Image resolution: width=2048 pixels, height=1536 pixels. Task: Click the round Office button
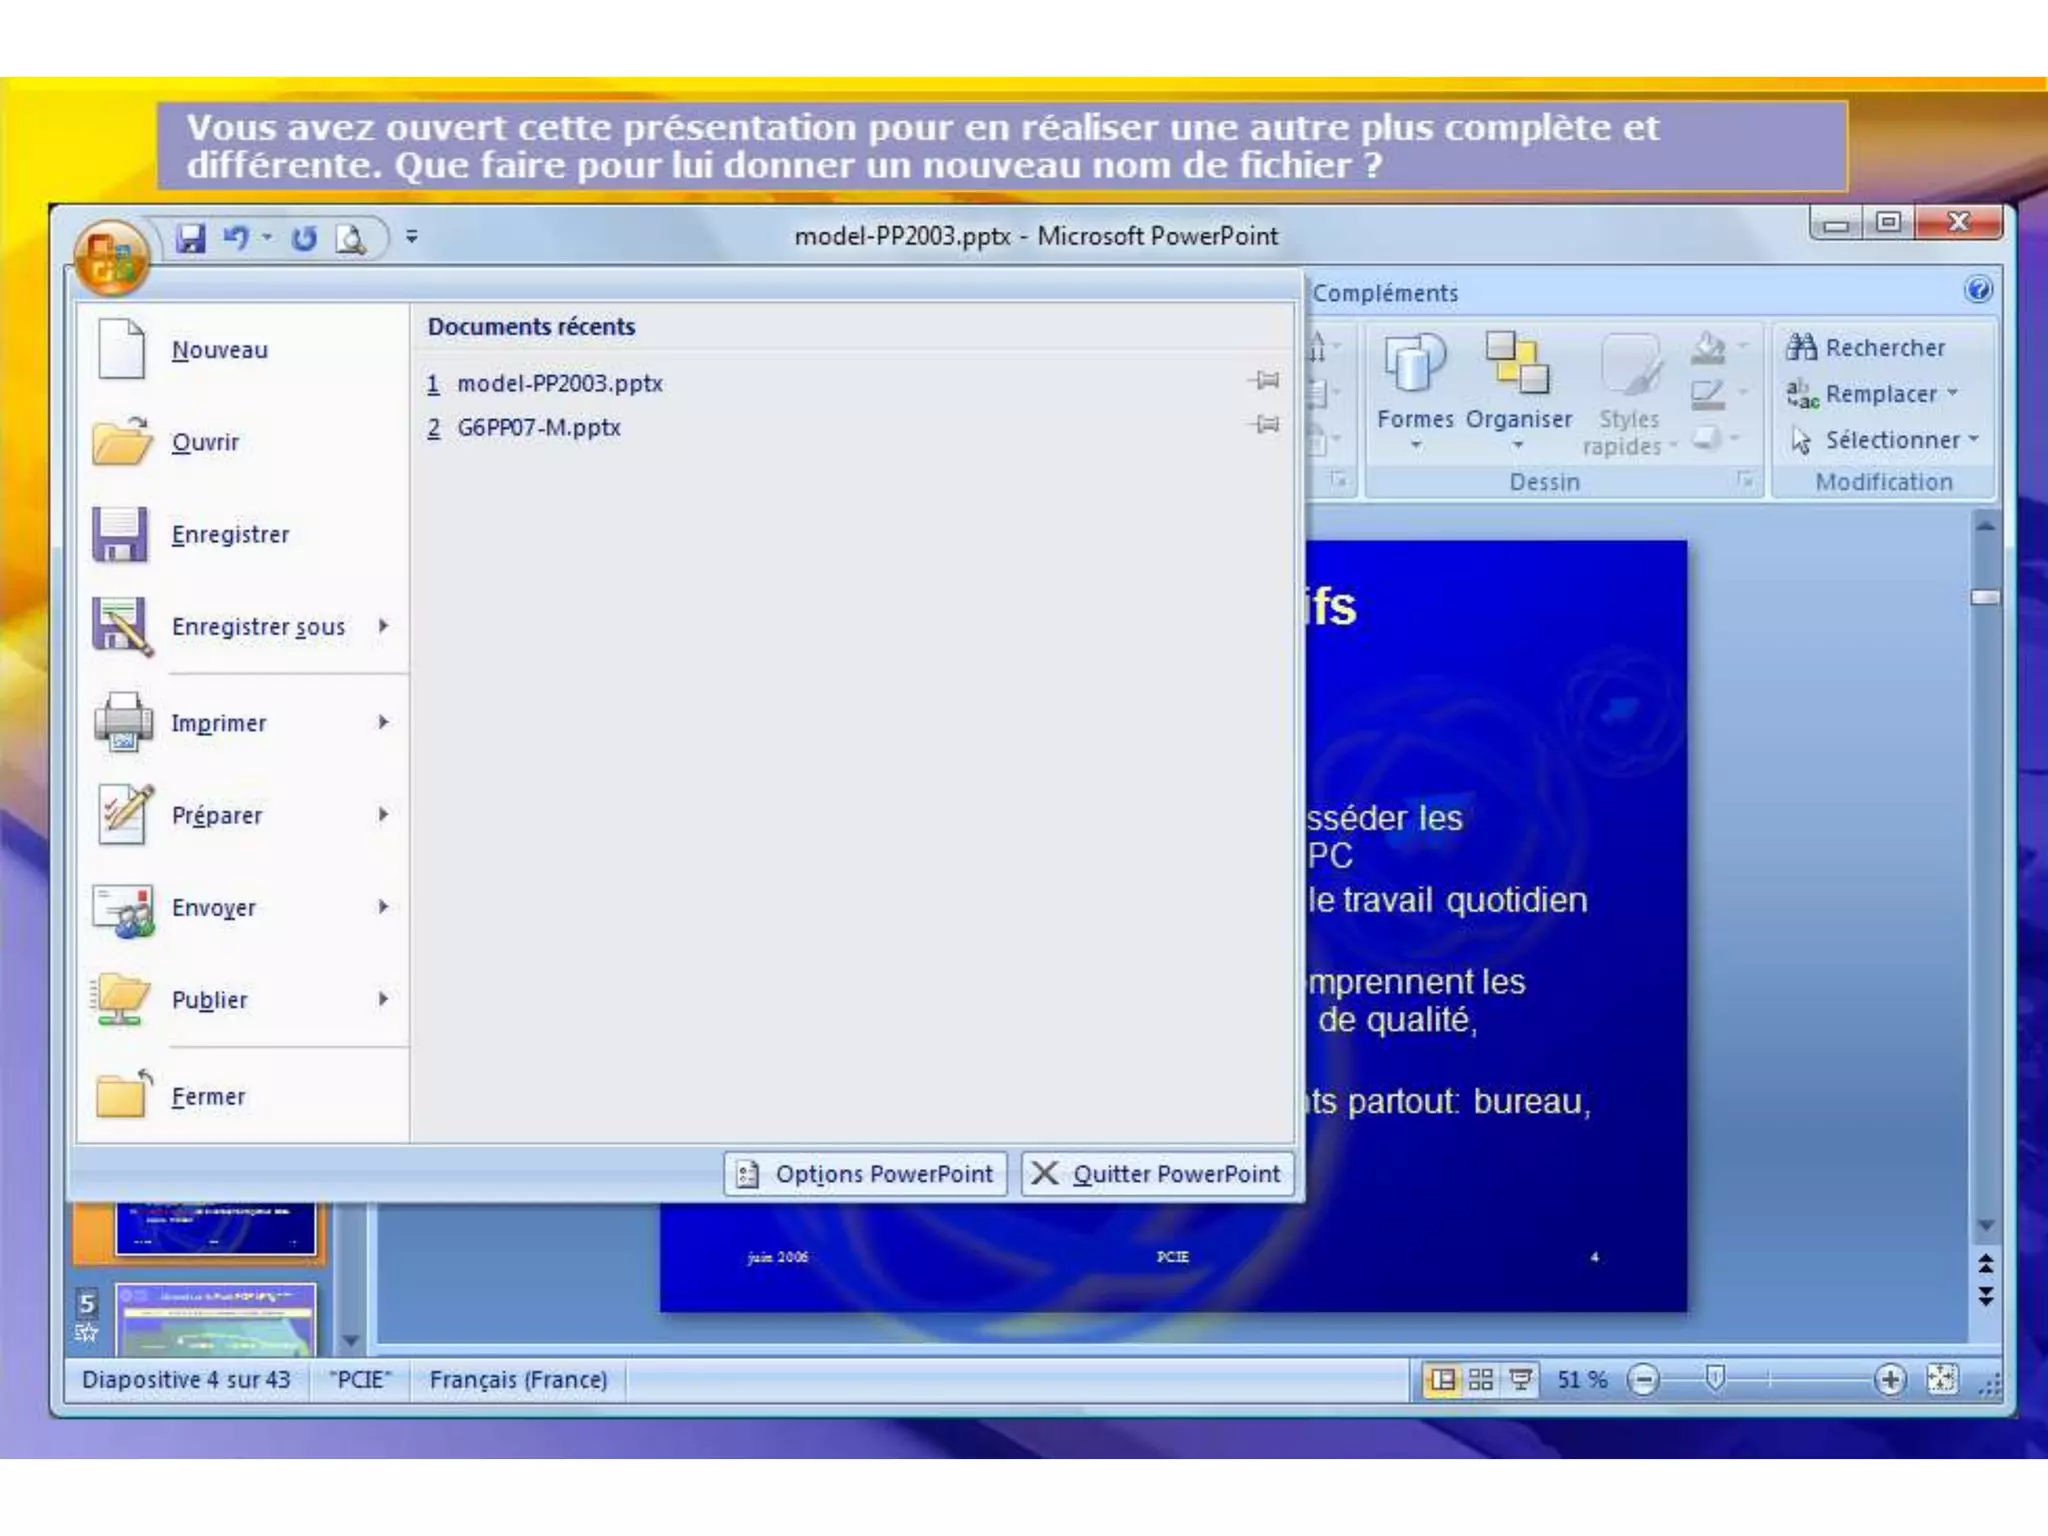coord(112,257)
